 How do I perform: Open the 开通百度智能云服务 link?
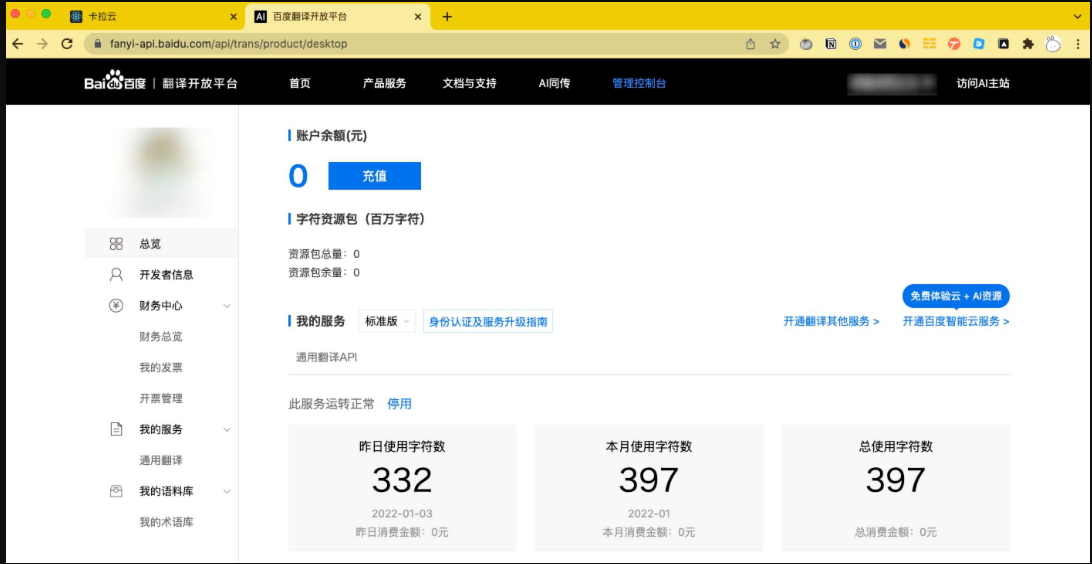[956, 321]
